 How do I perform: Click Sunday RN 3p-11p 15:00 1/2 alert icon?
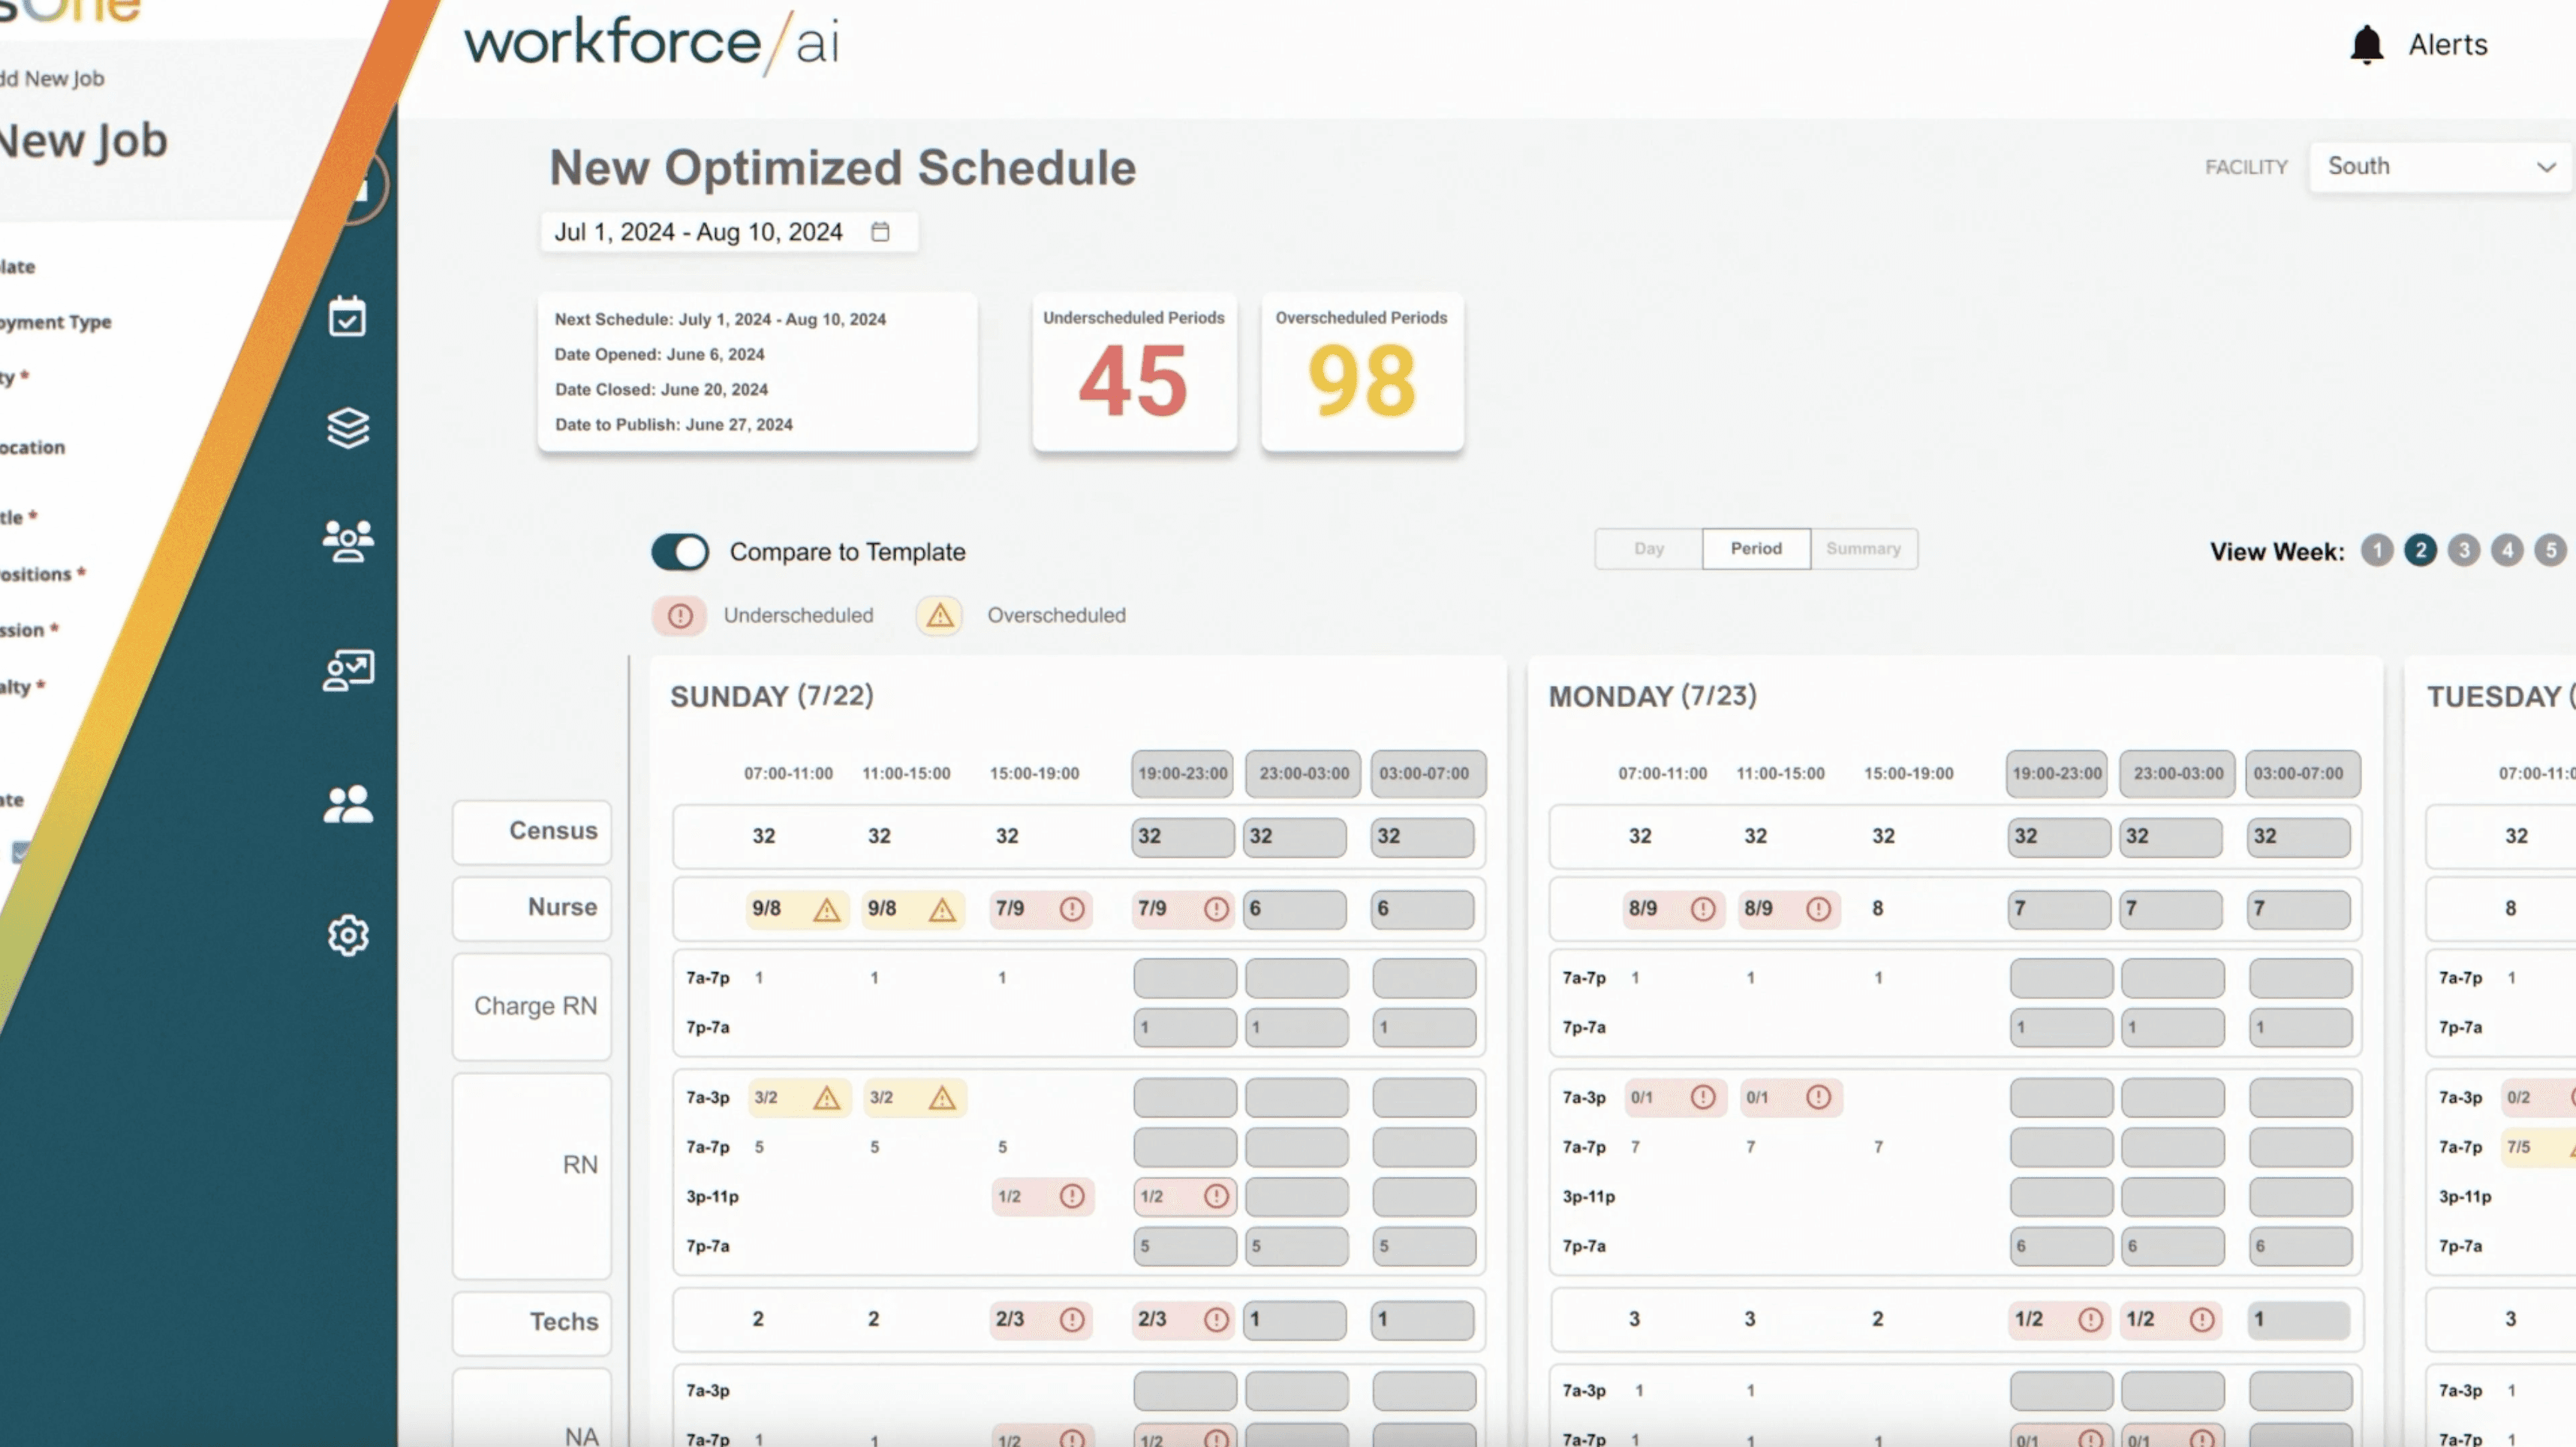[x=1072, y=1196]
